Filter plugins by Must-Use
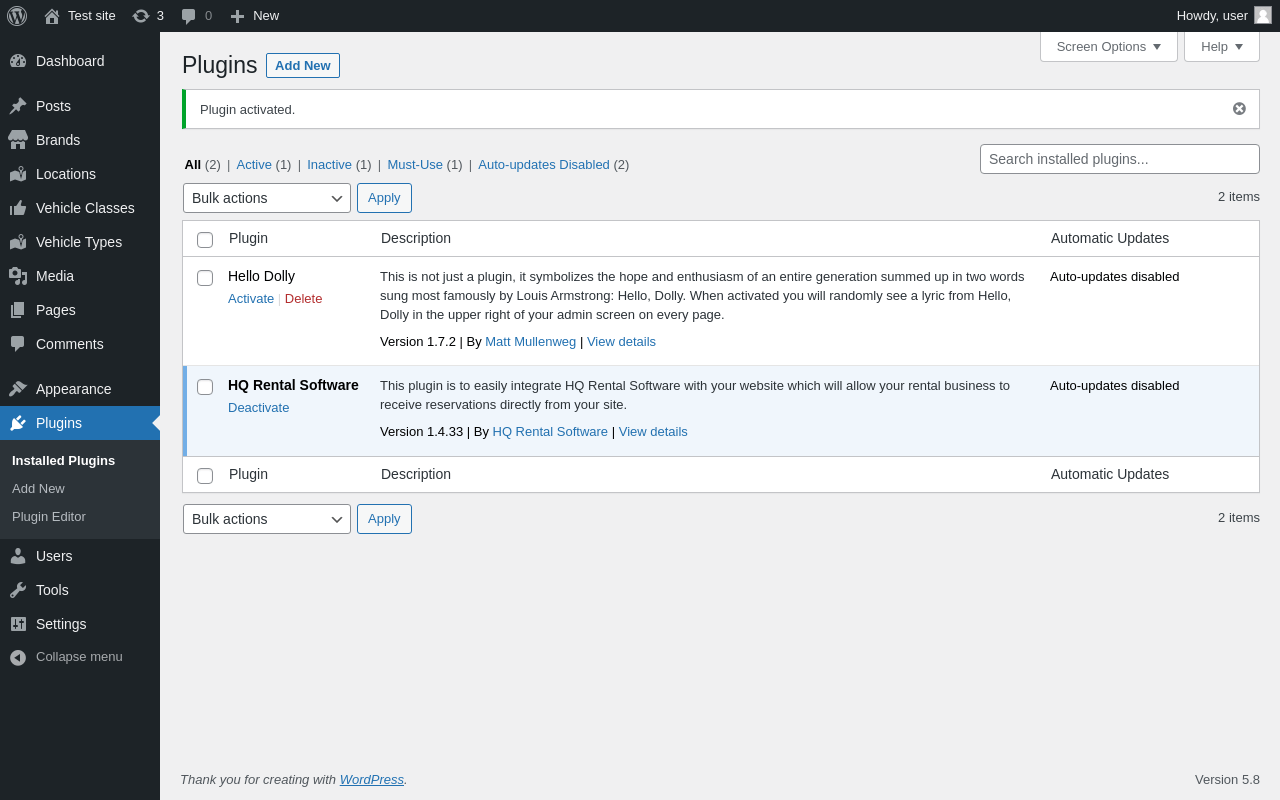The width and height of the screenshot is (1280, 800). [x=415, y=165]
